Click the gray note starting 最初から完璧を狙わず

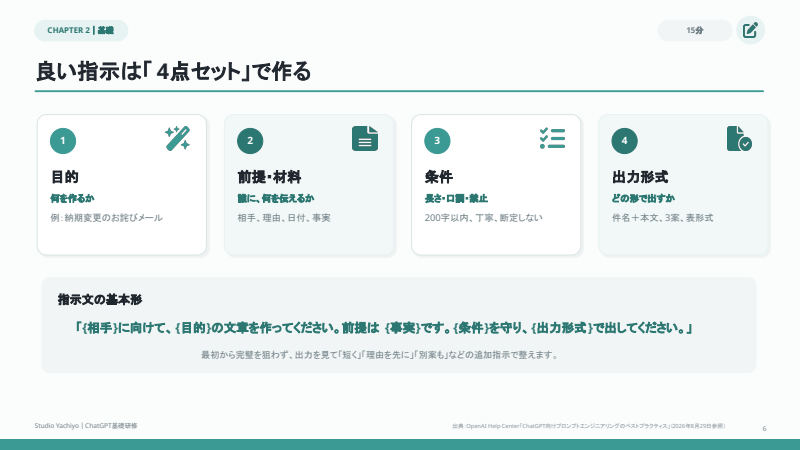[x=380, y=355]
